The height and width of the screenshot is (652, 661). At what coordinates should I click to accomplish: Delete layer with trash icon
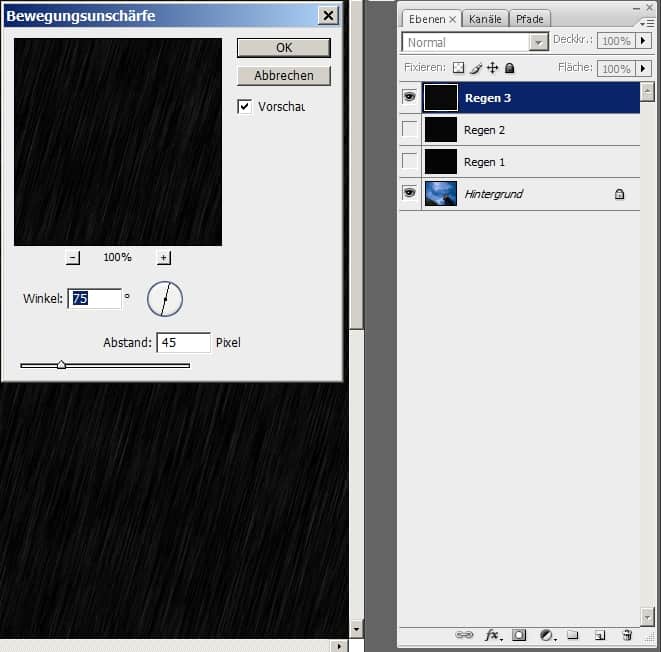(627, 635)
